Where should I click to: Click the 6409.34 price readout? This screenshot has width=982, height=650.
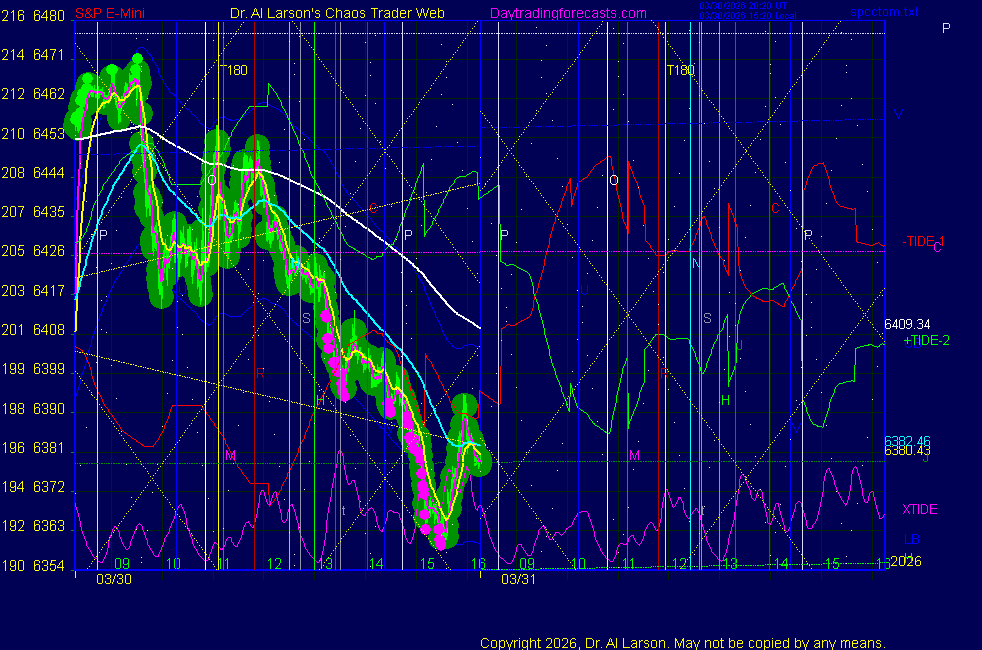907,324
